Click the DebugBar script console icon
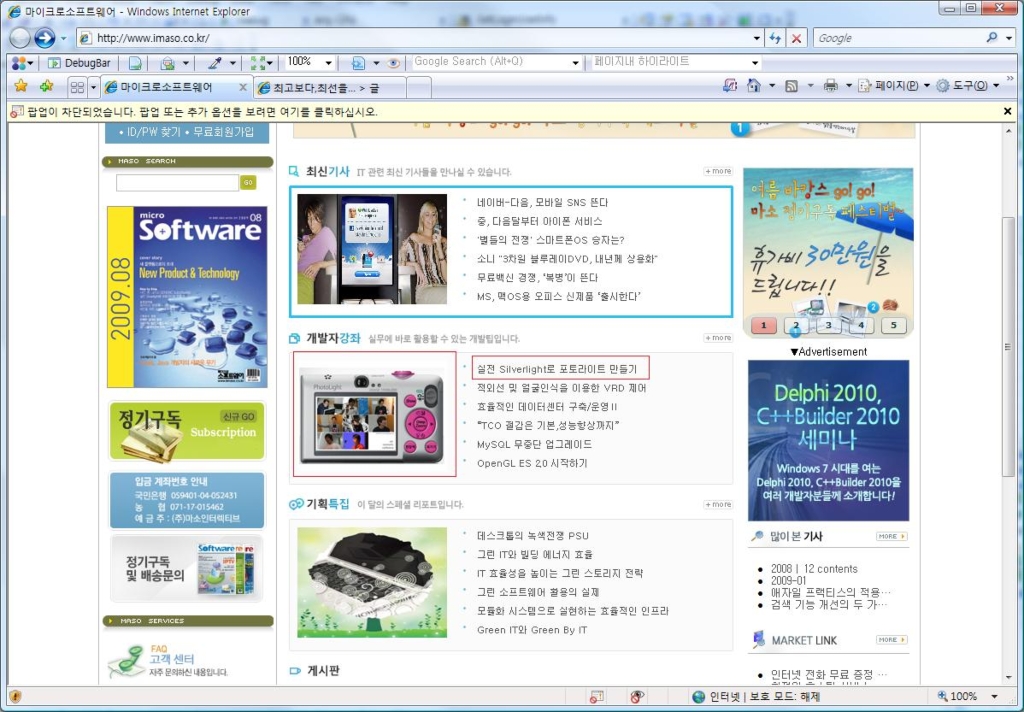The width and height of the screenshot is (1024, 712). [359, 63]
